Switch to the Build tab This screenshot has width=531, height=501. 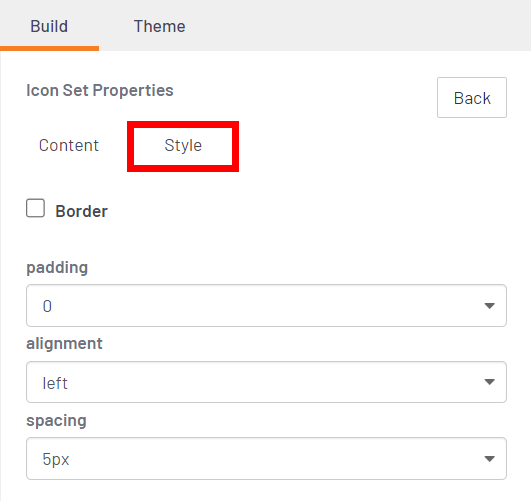(x=49, y=26)
